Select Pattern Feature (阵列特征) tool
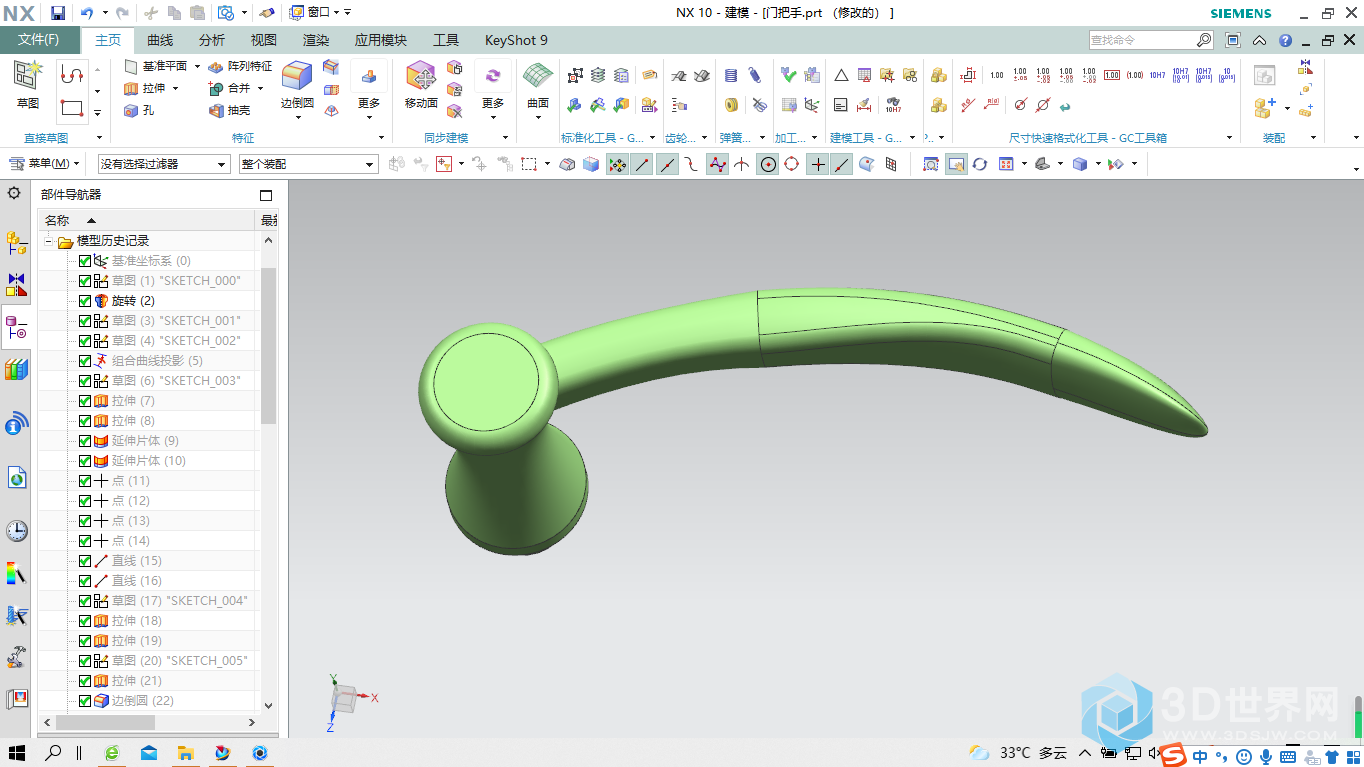 239,66
